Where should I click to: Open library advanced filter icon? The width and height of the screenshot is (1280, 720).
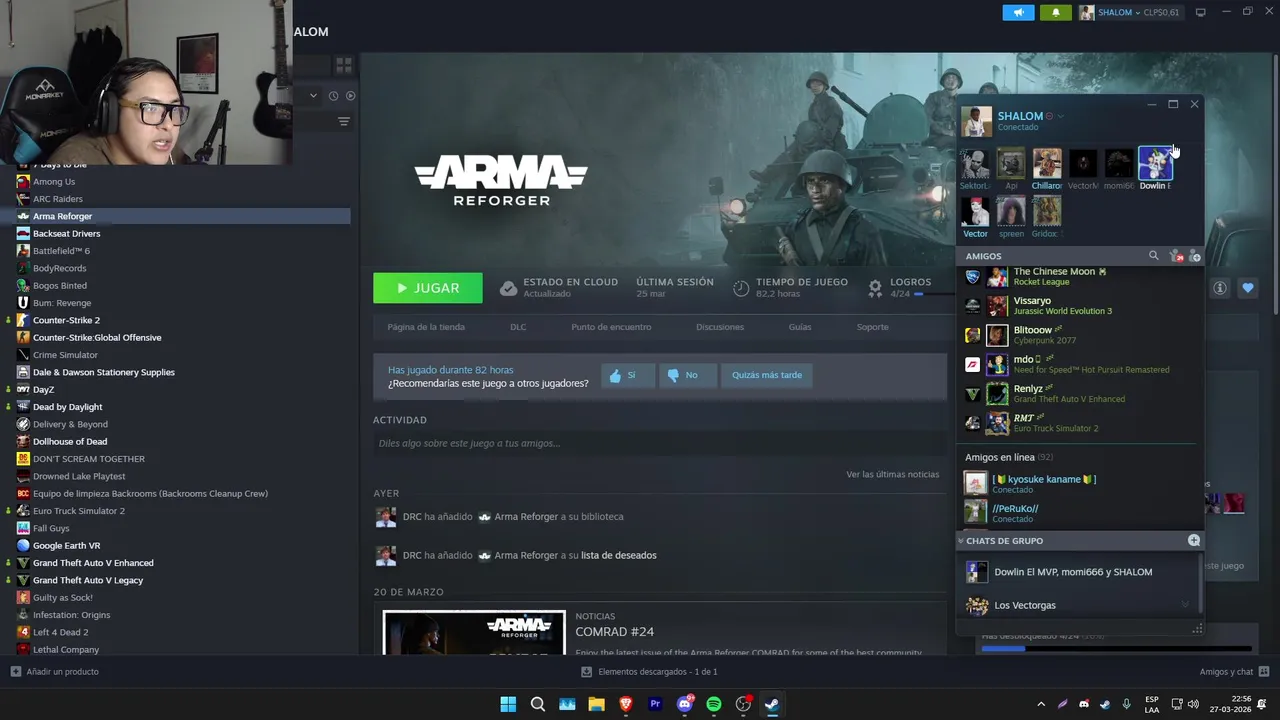(x=343, y=121)
